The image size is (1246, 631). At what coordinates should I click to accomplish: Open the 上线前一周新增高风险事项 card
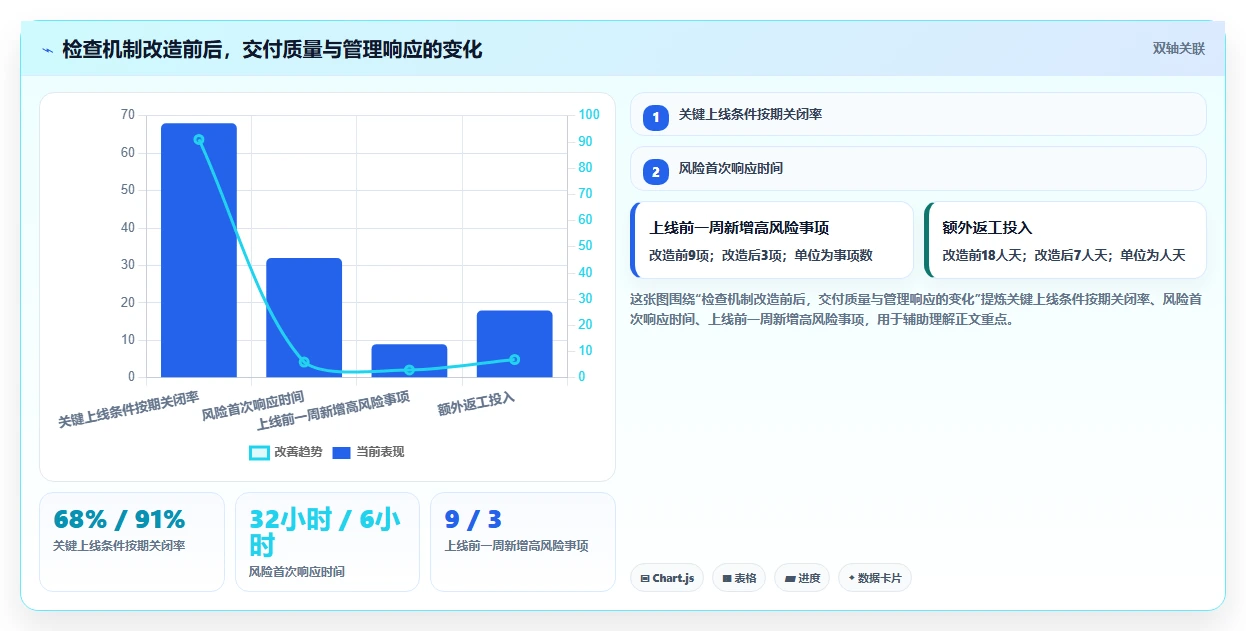772,240
